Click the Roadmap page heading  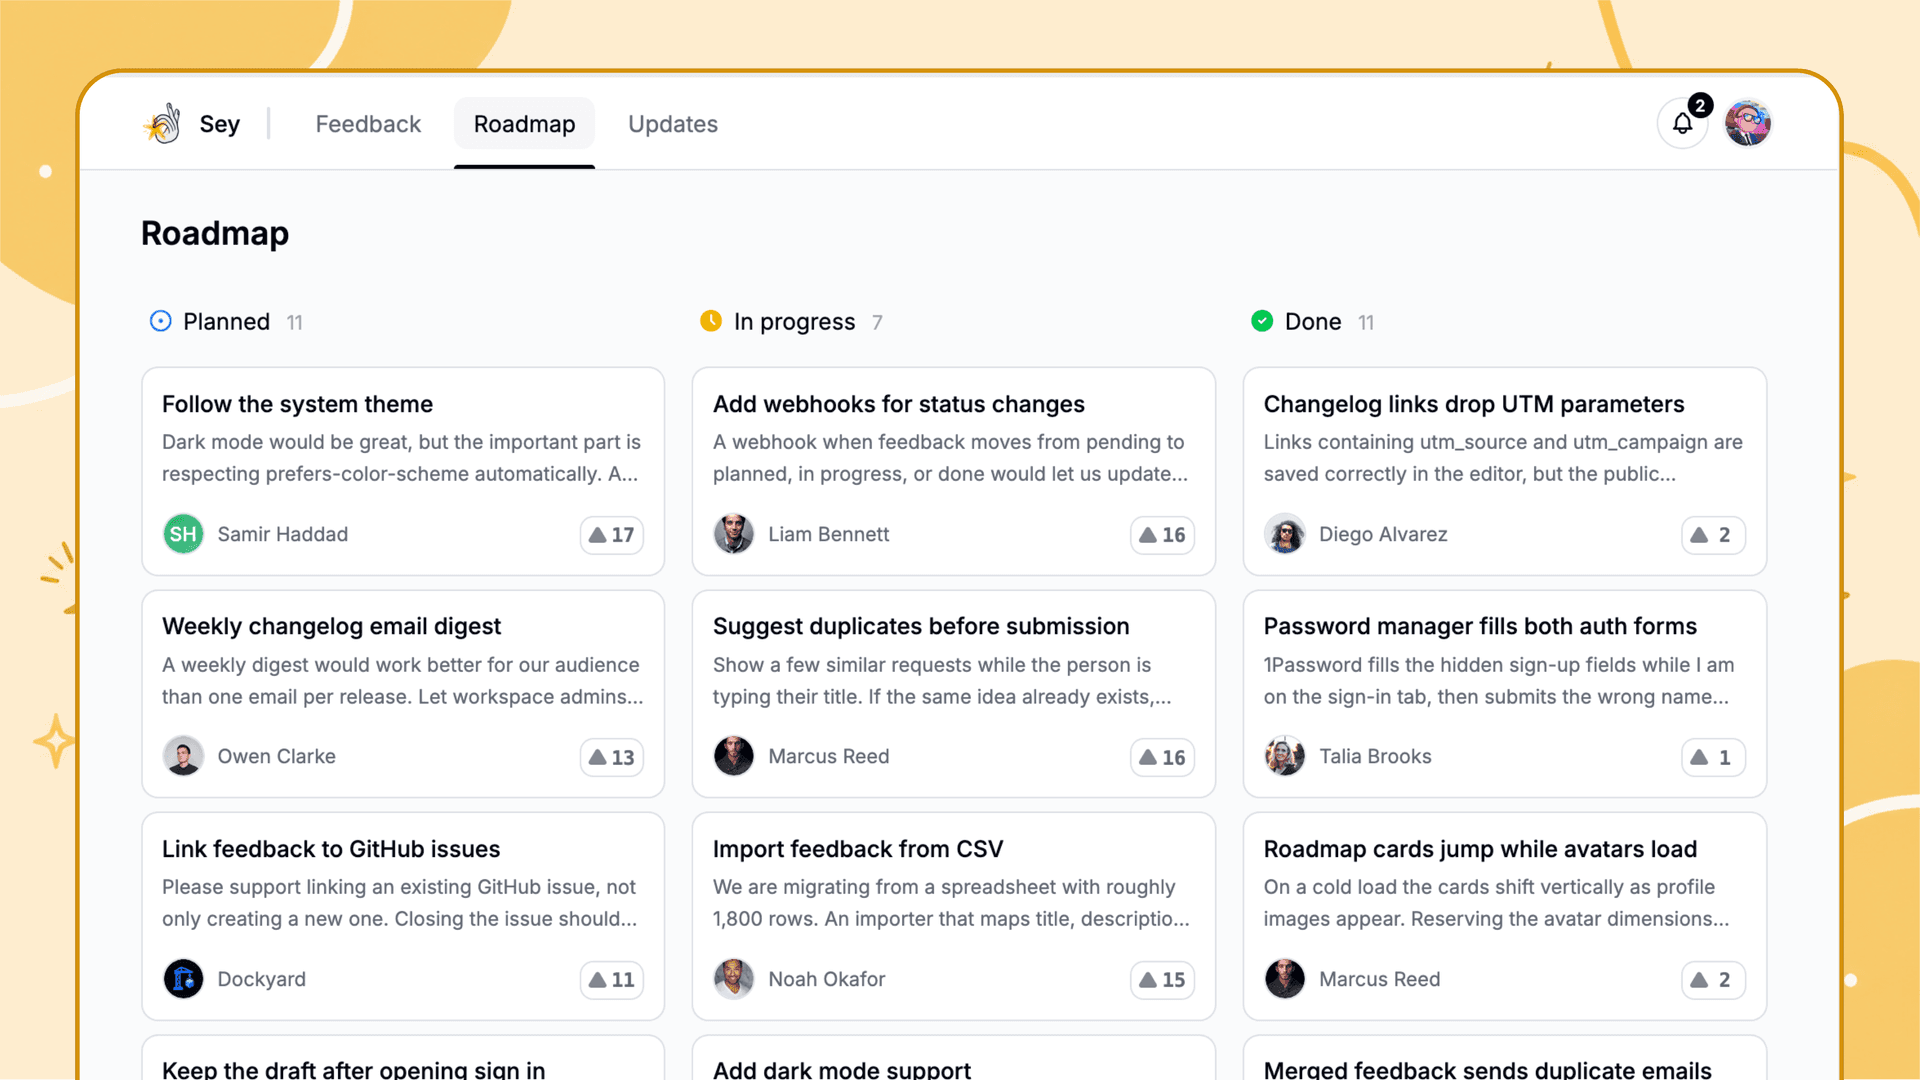point(215,233)
